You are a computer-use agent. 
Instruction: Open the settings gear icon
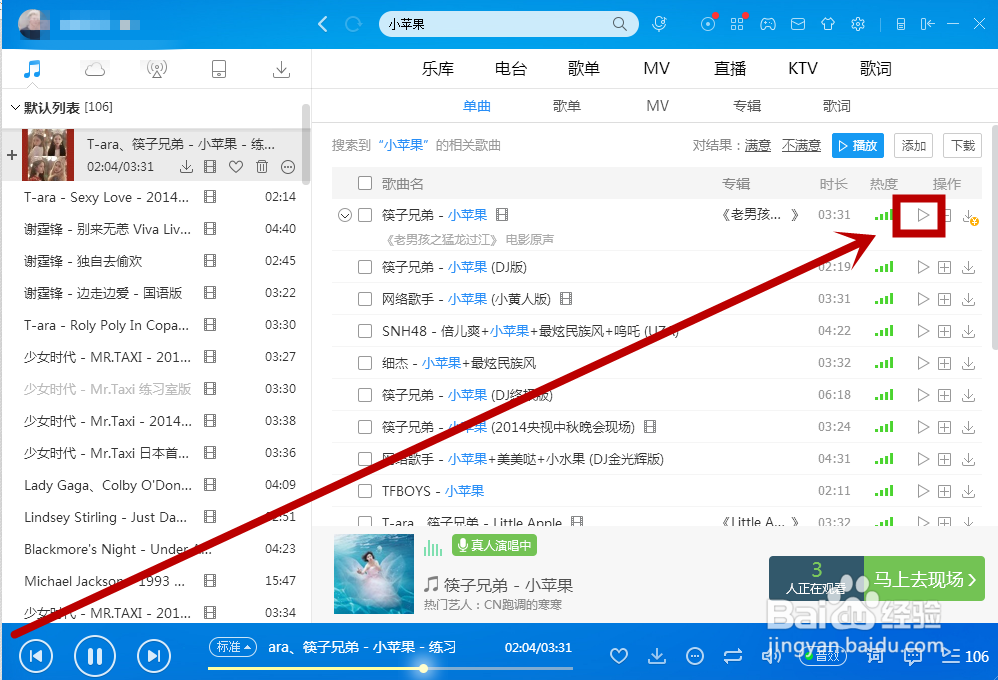858,24
